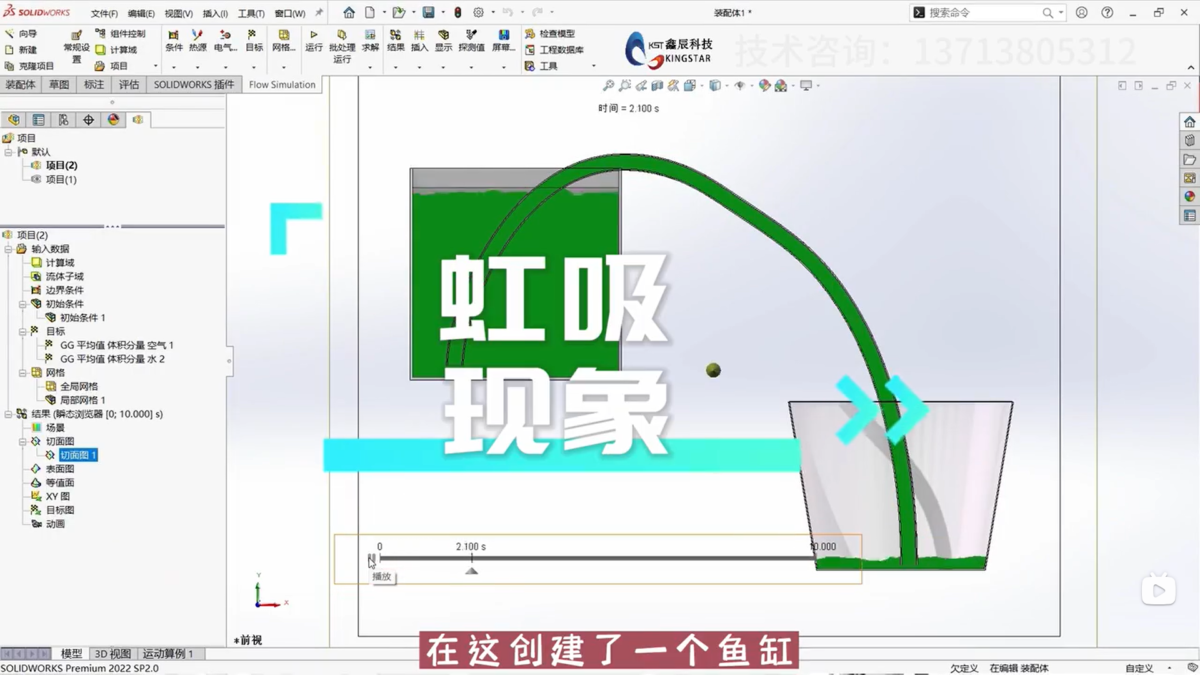1200x675 pixels.
Task: Click the play button on time slider
Action: (x=372, y=561)
